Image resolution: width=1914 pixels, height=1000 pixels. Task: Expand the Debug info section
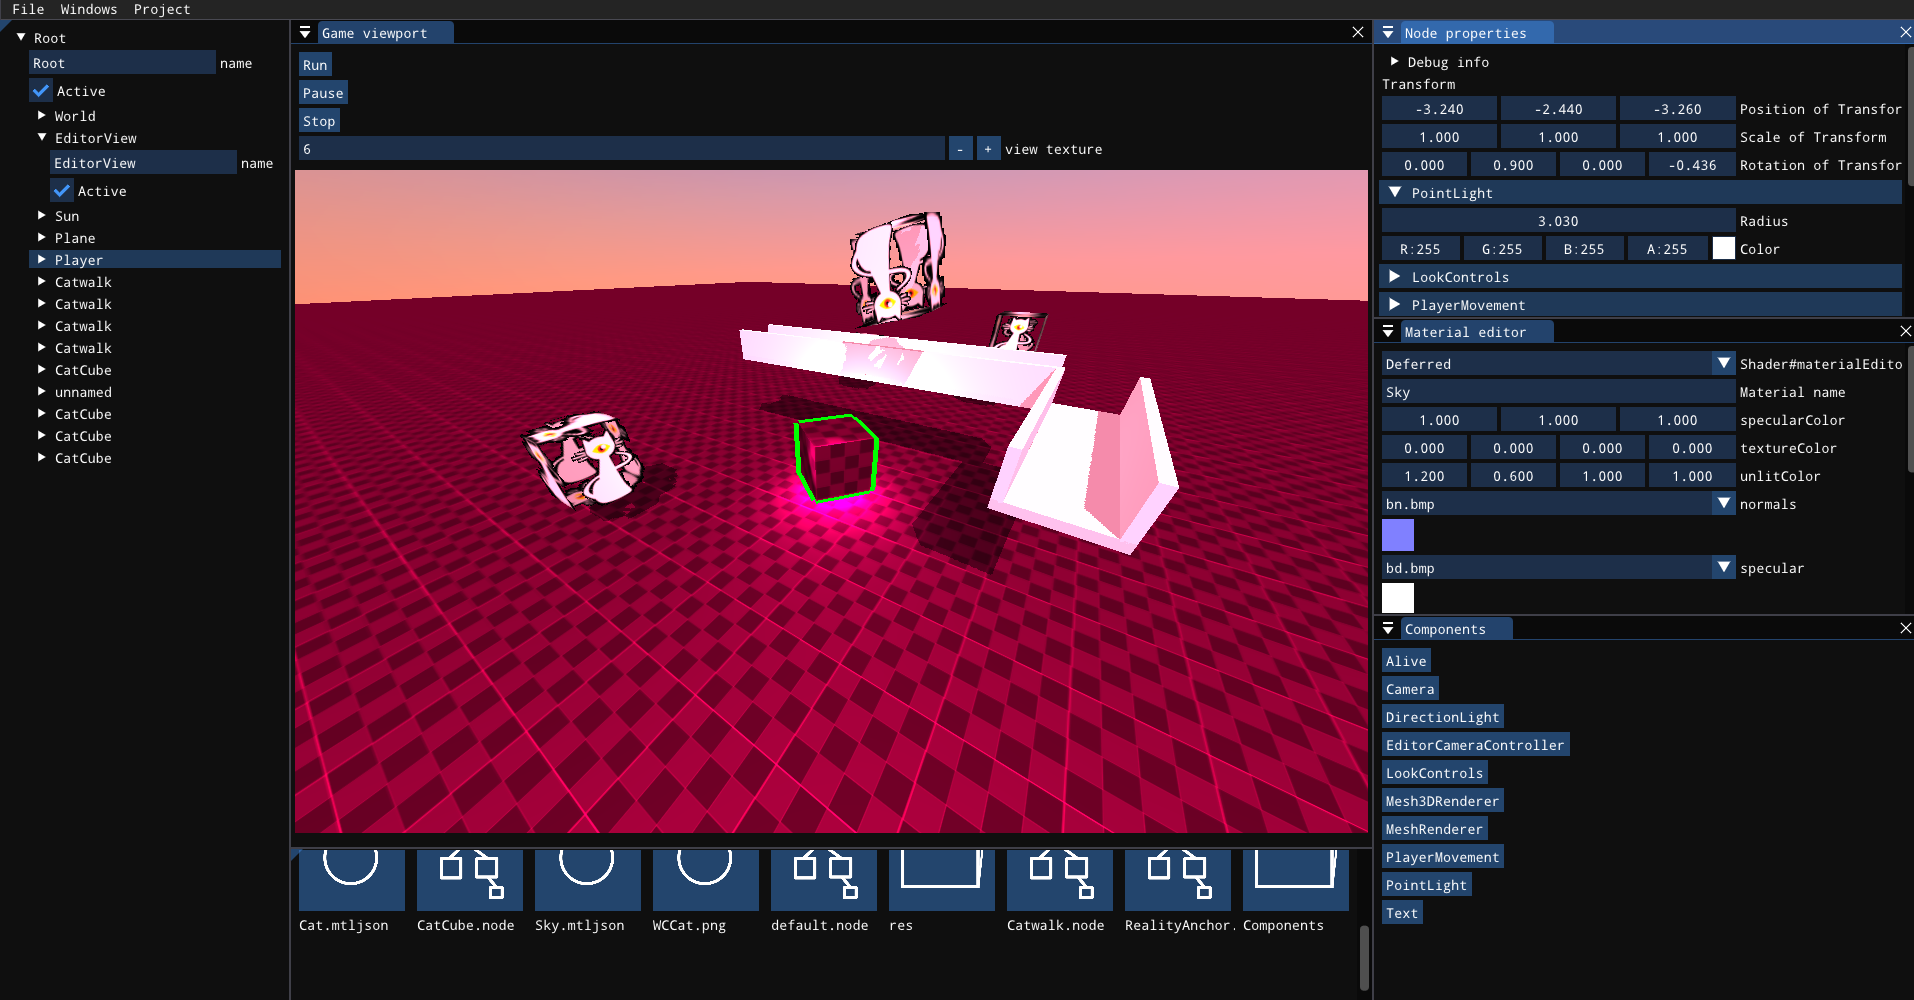pyautogui.click(x=1395, y=61)
